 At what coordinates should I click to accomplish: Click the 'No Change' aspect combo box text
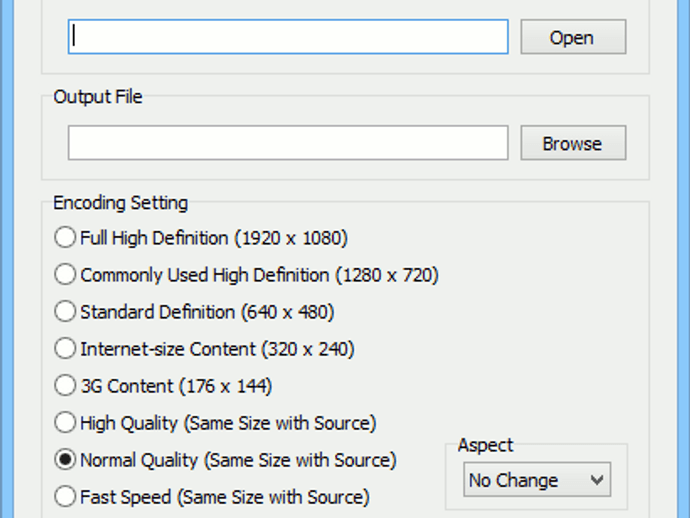point(514,480)
